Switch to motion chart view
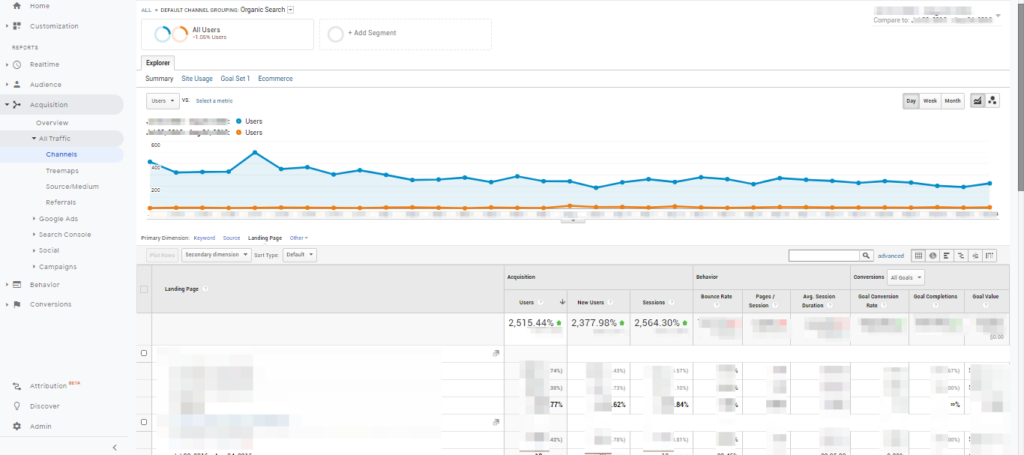The image size is (1024, 455). pos(993,101)
